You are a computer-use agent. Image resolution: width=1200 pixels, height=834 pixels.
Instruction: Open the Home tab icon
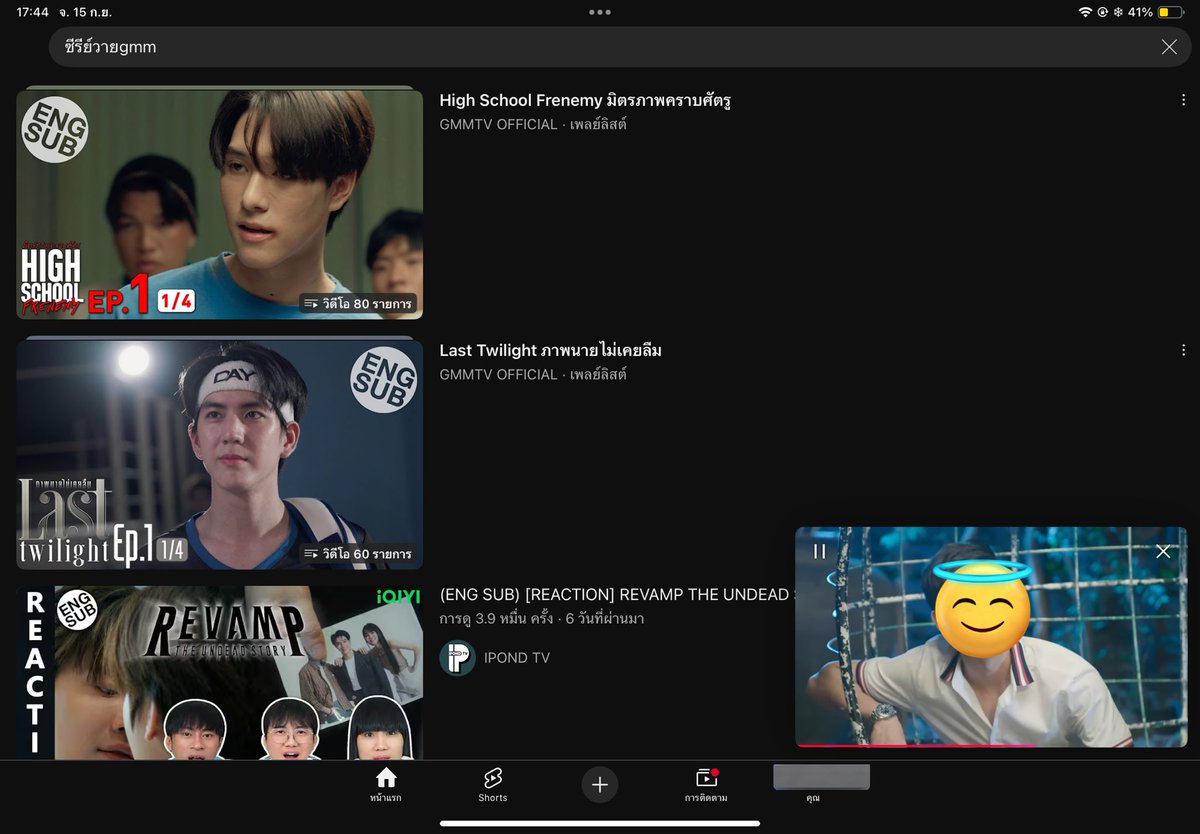click(x=385, y=778)
